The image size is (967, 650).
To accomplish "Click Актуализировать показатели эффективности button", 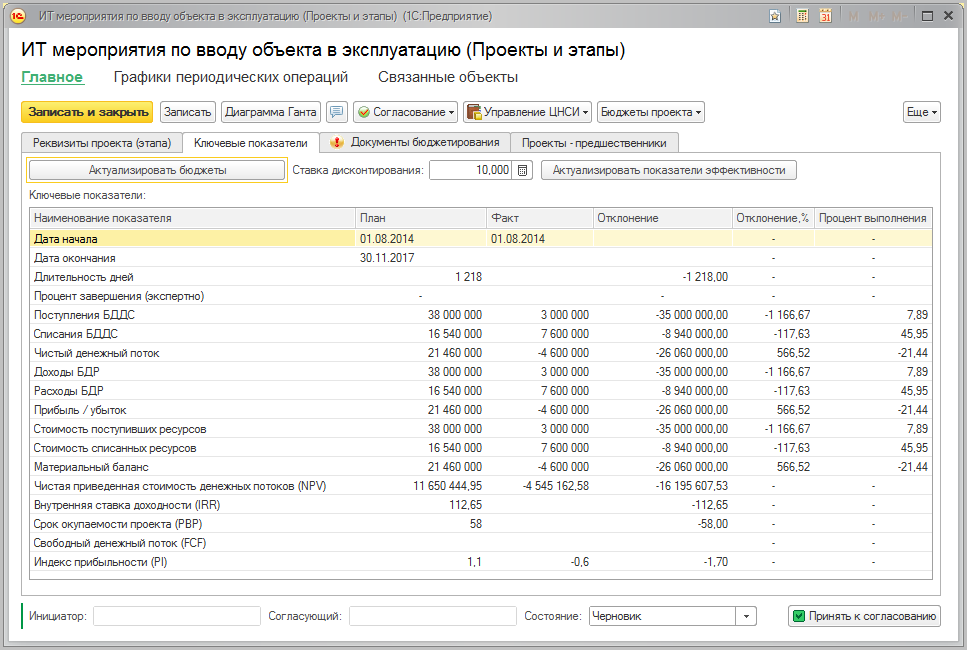I will pyautogui.click(x=669, y=170).
